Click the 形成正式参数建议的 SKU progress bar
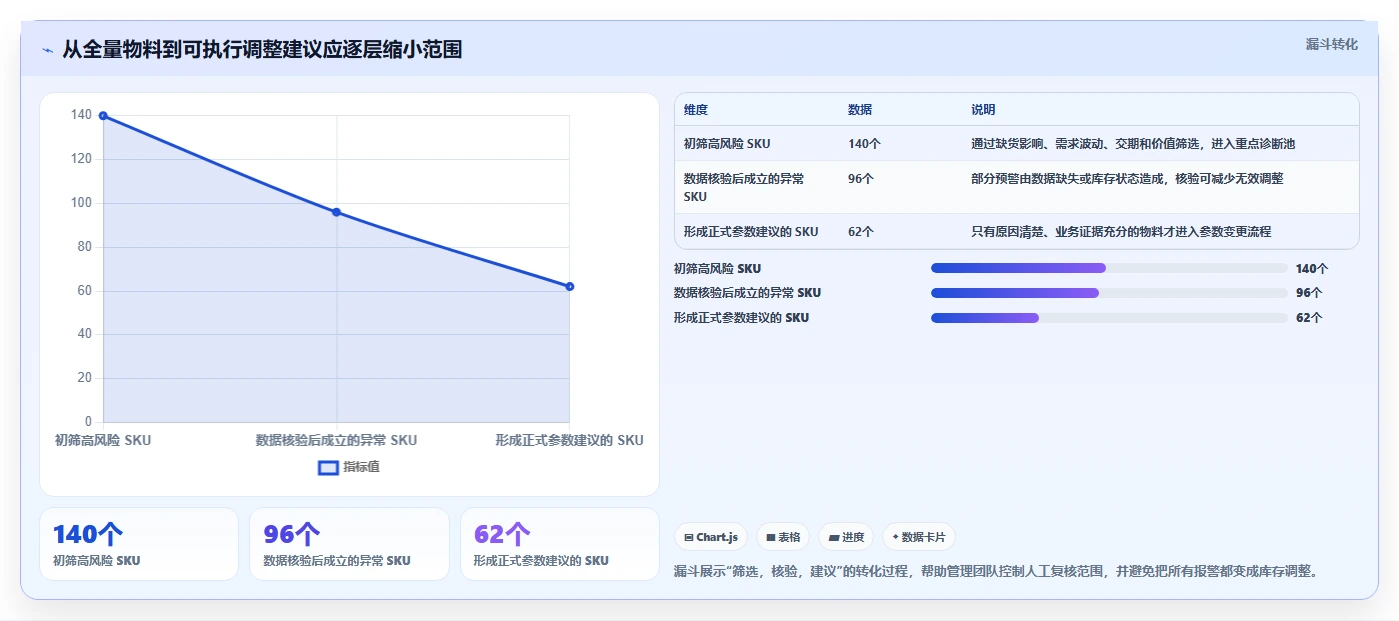1399x621 pixels. click(x=1109, y=318)
